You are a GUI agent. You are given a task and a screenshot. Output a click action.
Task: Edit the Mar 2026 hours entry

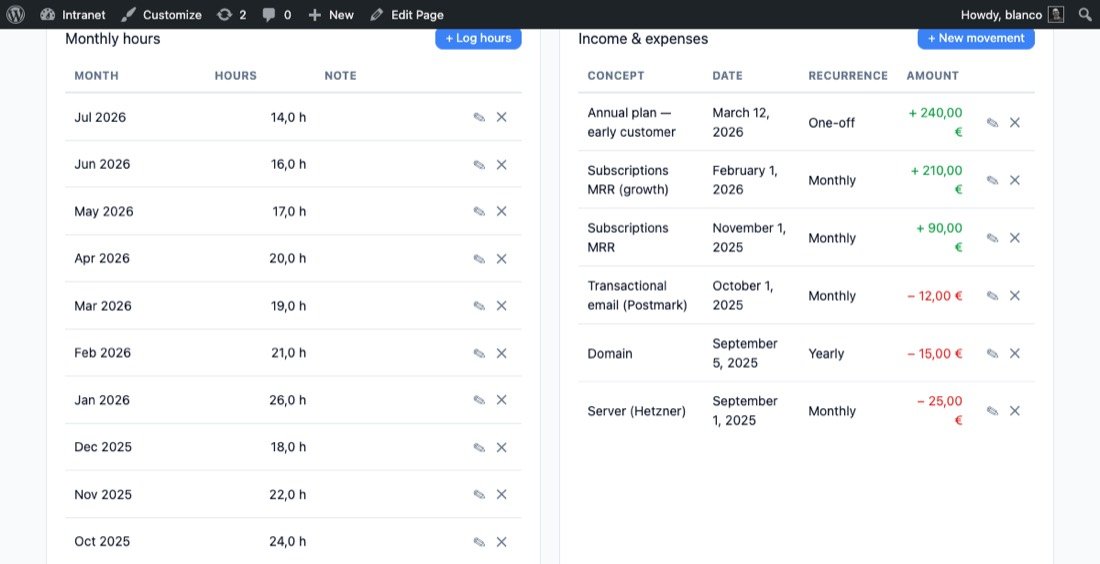[479, 306]
